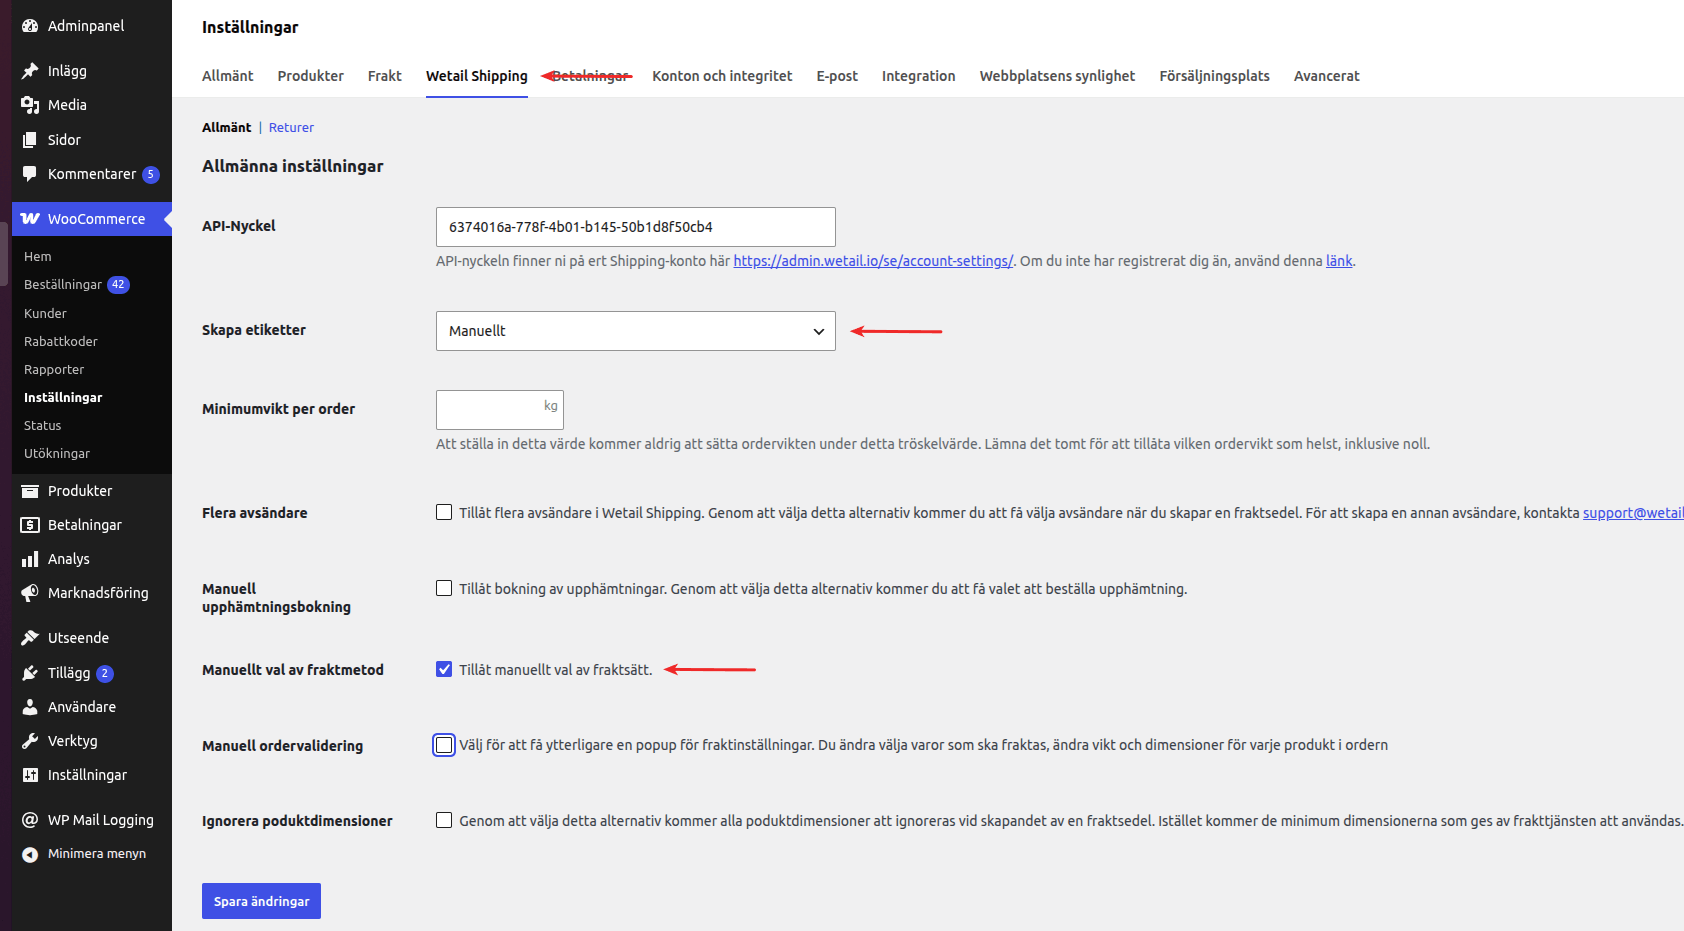Click into the API-Nyckel input field
Image resolution: width=1684 pixels, height=931 pixels.
coord(636,227)
